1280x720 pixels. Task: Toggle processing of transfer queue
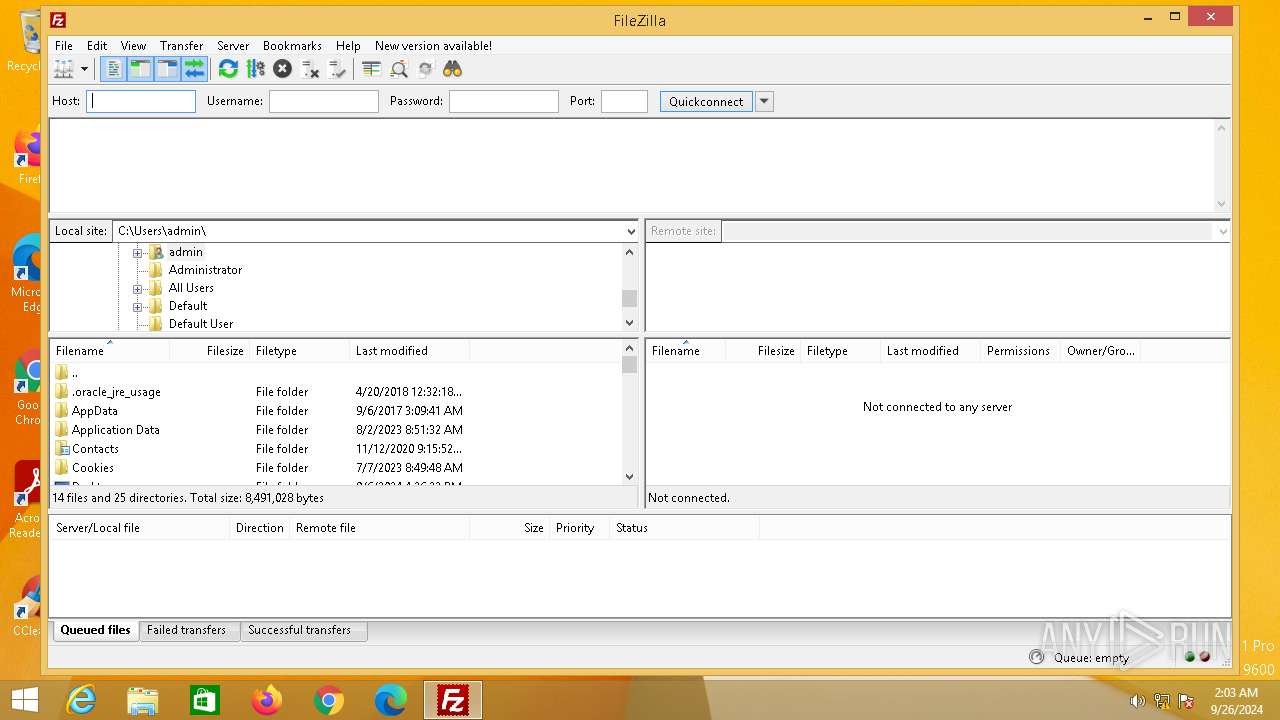coord(255,69)
